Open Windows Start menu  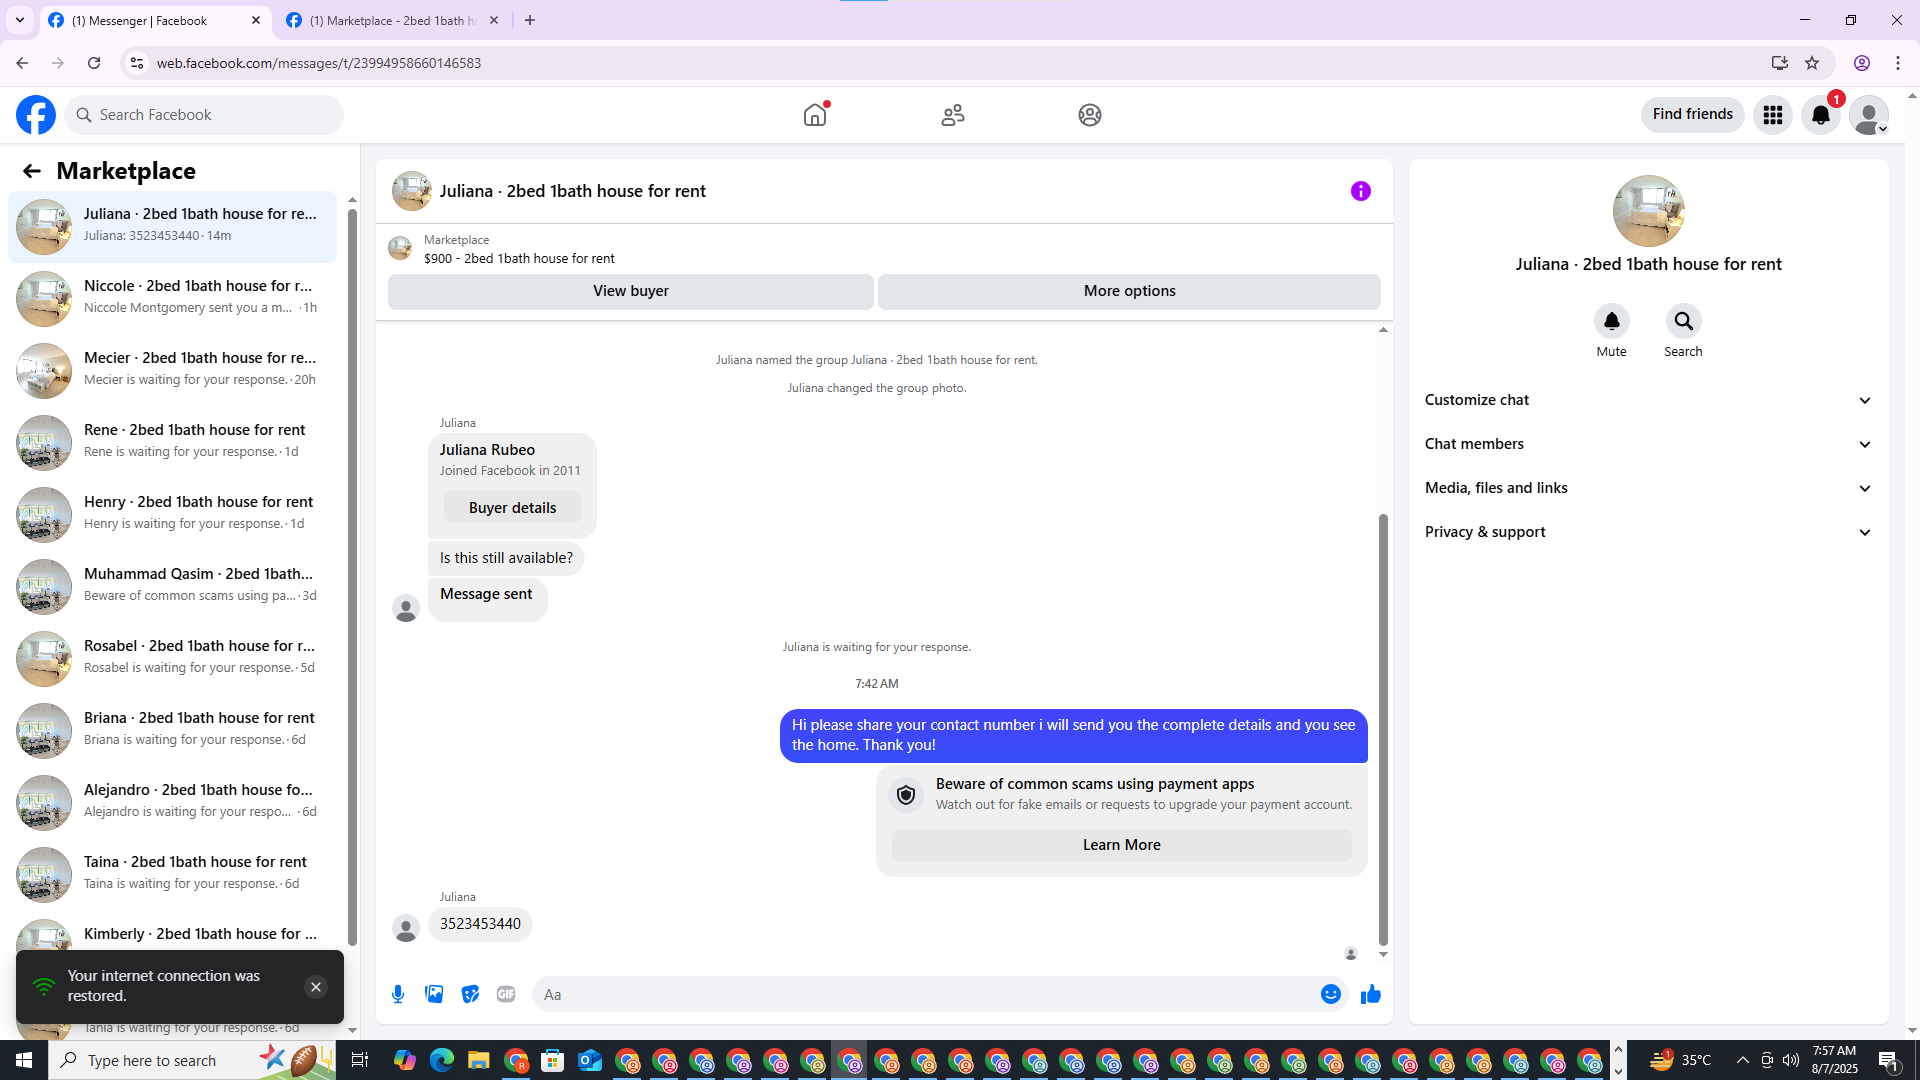tap(24, 1060)
